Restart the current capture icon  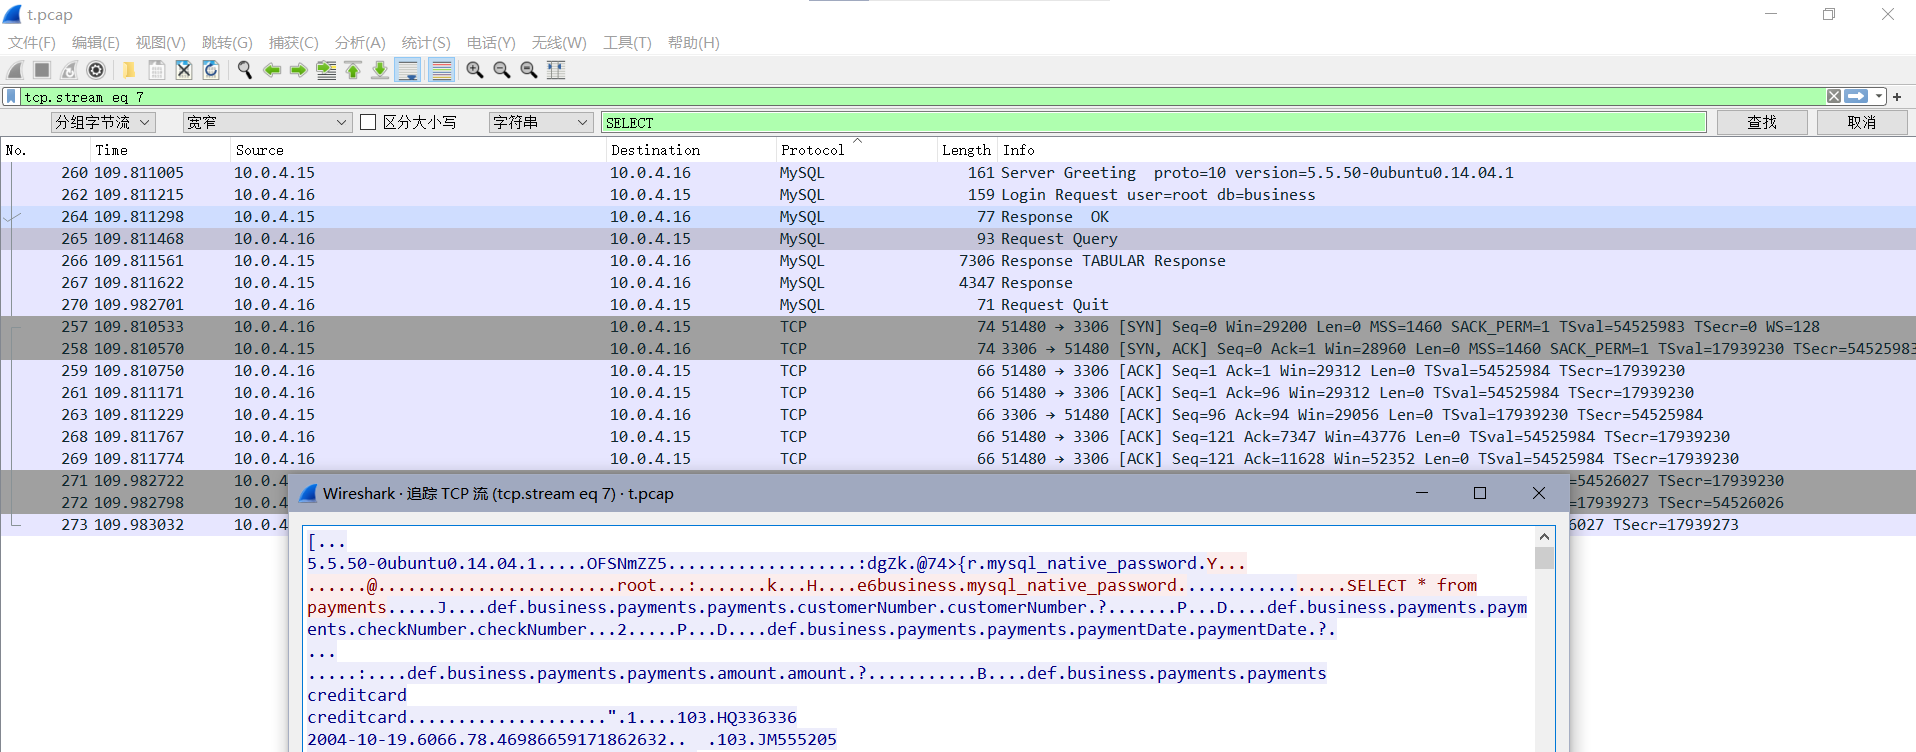(x=69, y=70)
